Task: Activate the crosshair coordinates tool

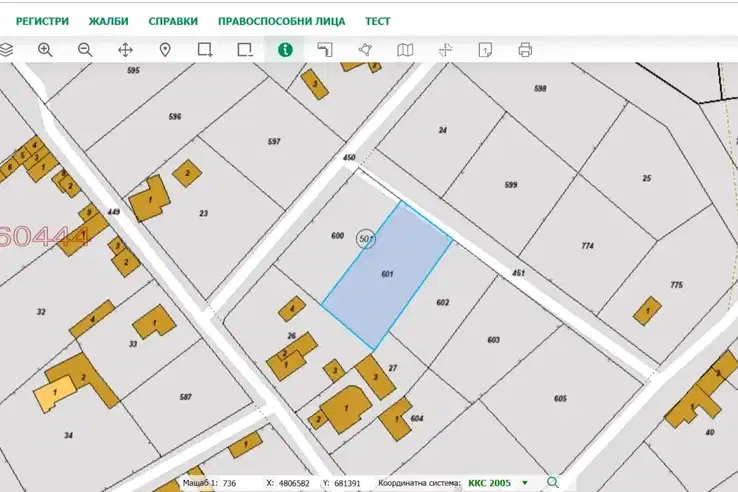Action: coord(445,49)
